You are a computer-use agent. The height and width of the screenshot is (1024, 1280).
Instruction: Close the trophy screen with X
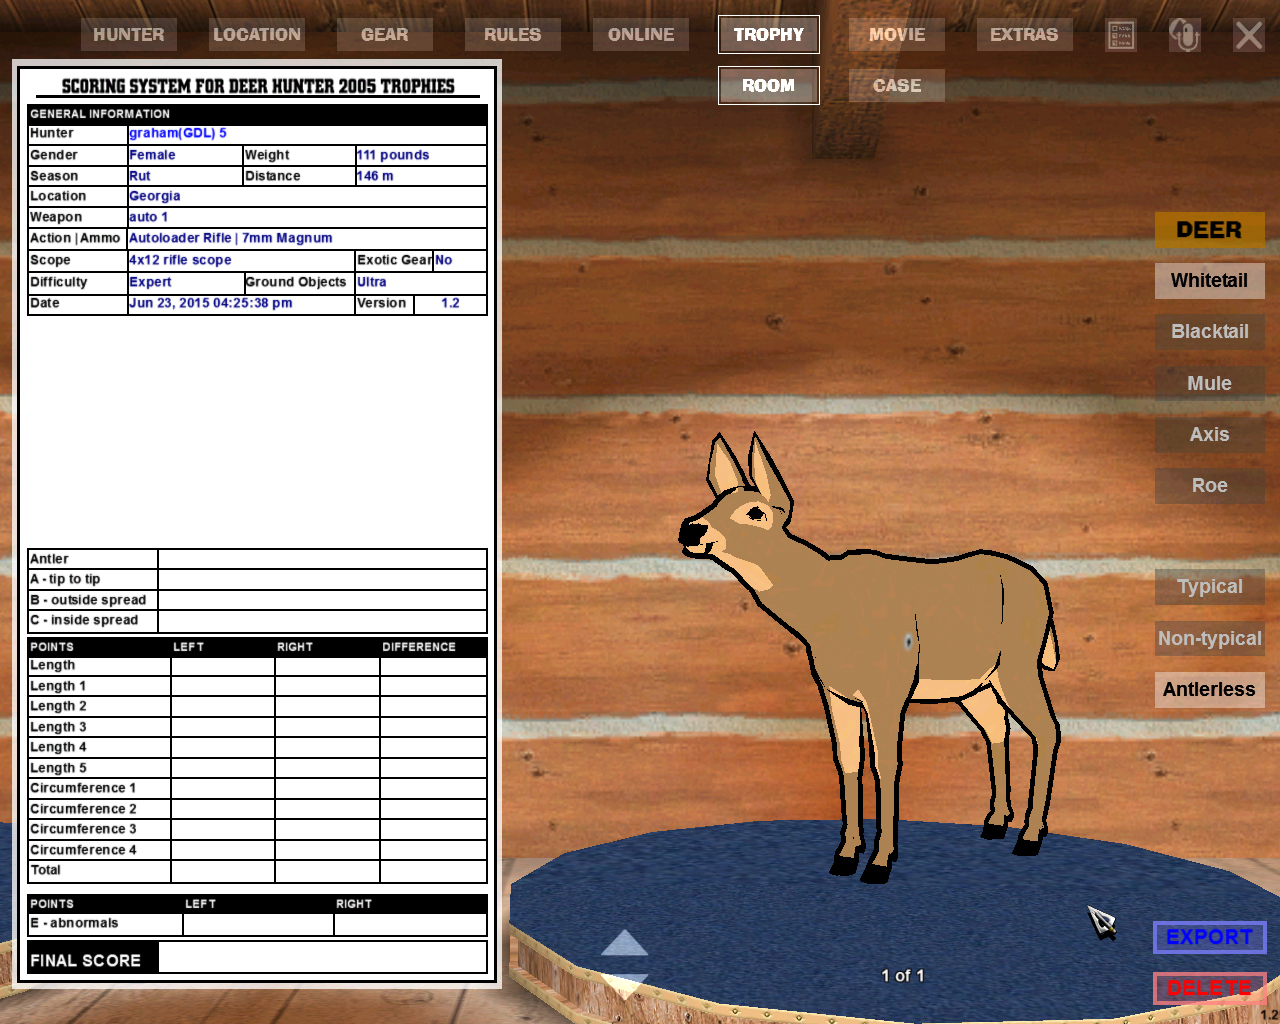coord(1248,36)
